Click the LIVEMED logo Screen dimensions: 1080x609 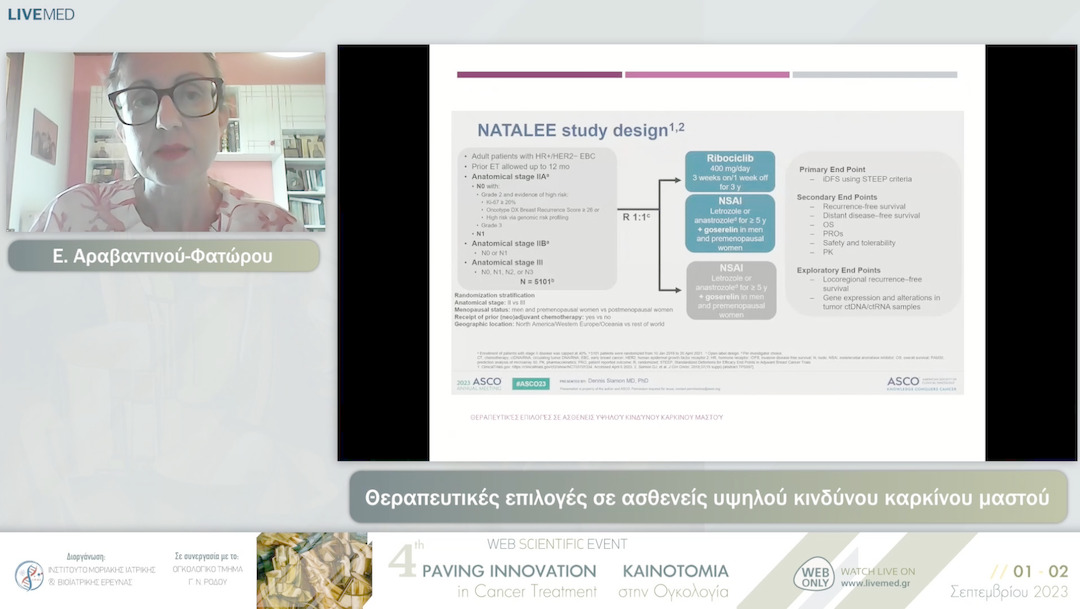pos(41,14)
